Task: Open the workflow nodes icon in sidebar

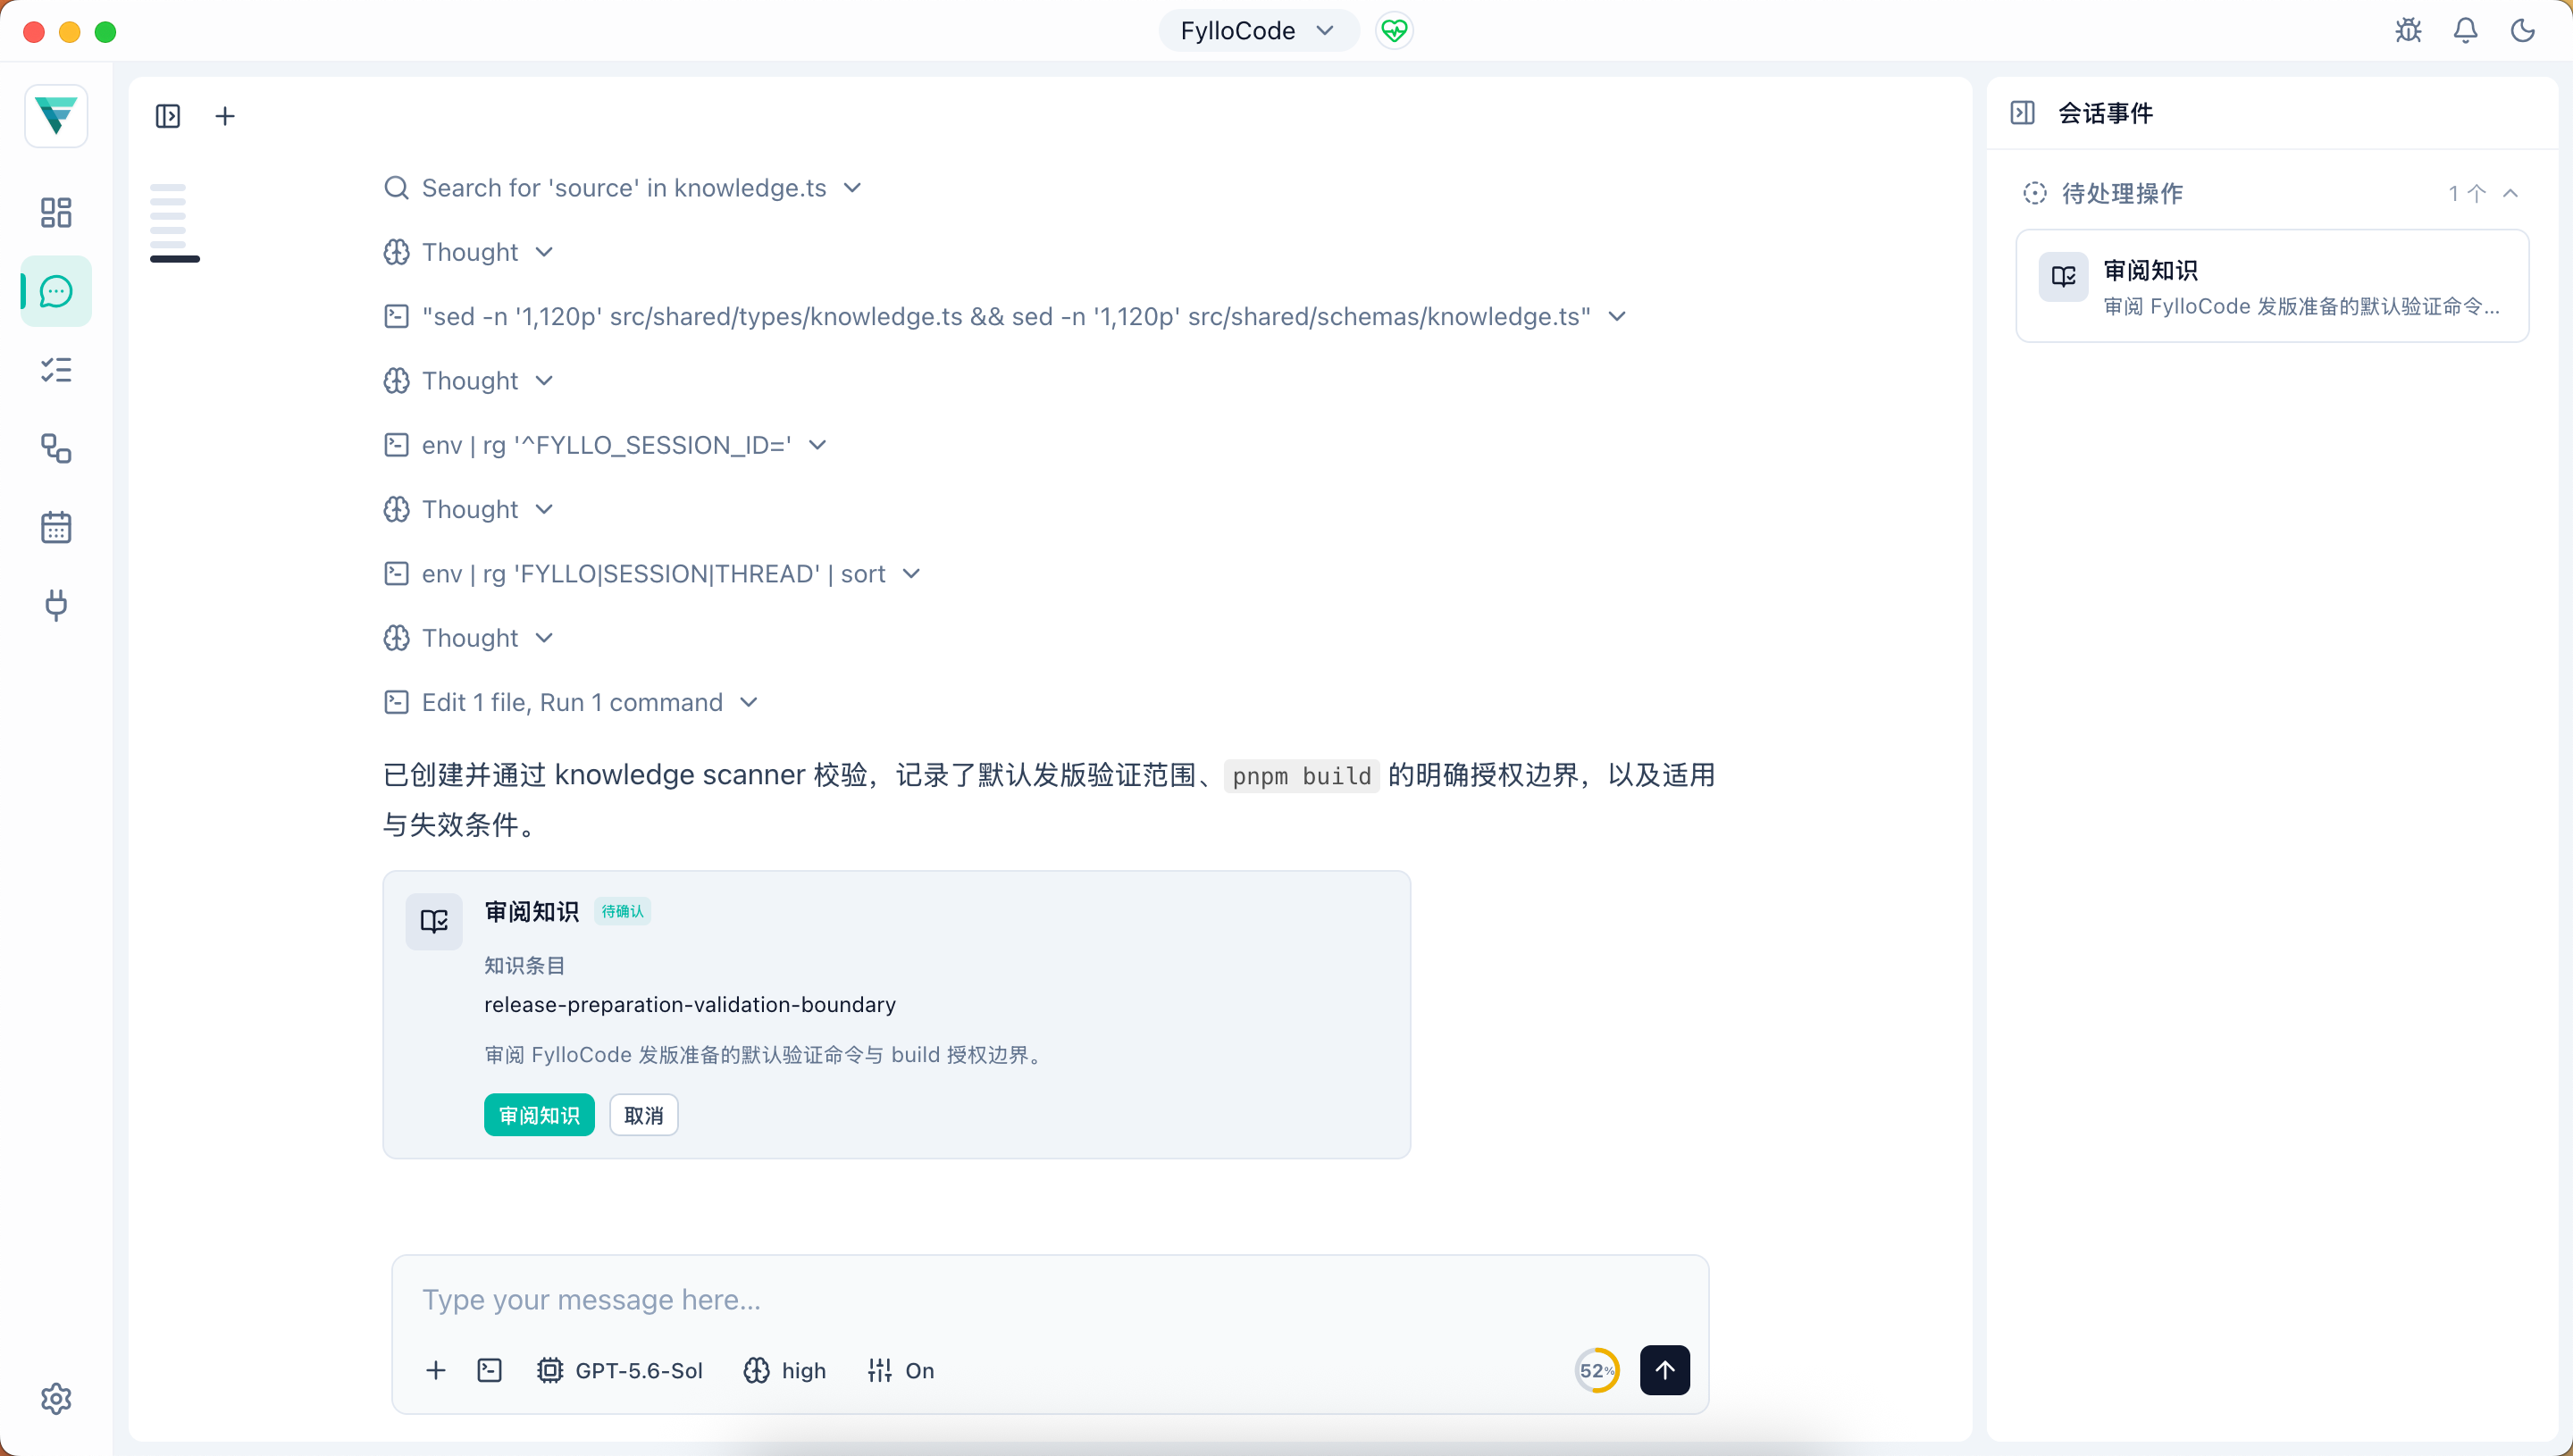Action: point(56,448)
